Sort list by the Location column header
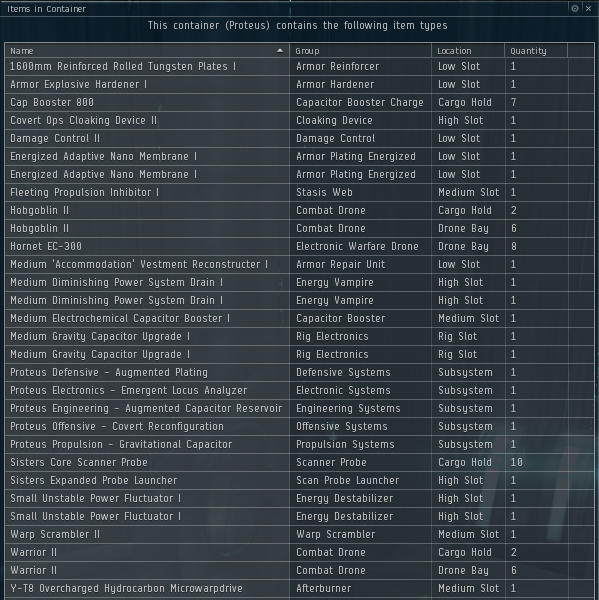 pyautogui.click(x=468, y=51)
